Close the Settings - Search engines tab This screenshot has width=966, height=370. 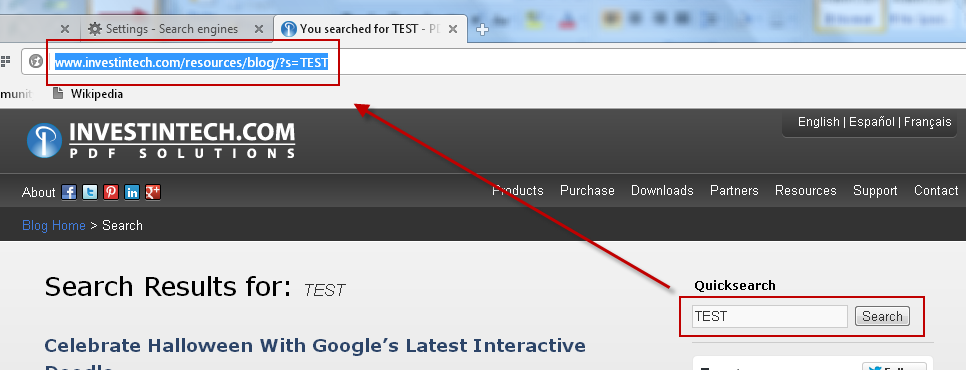click(x=259, y=29)
